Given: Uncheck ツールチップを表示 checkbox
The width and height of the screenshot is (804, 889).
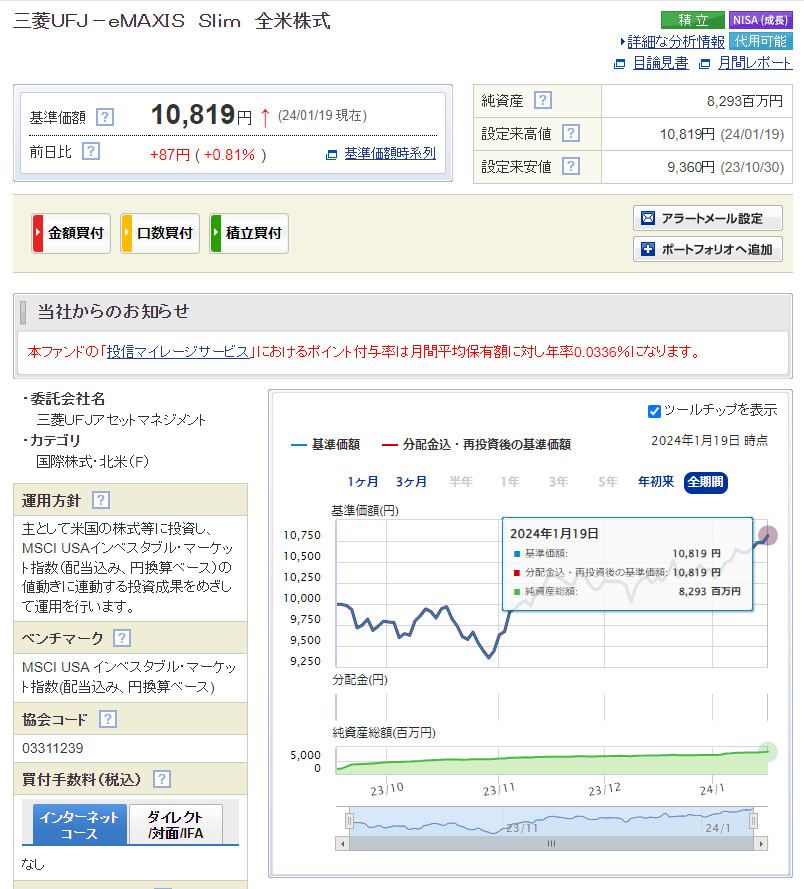Looking at the screenshot, I should [654, 410].
